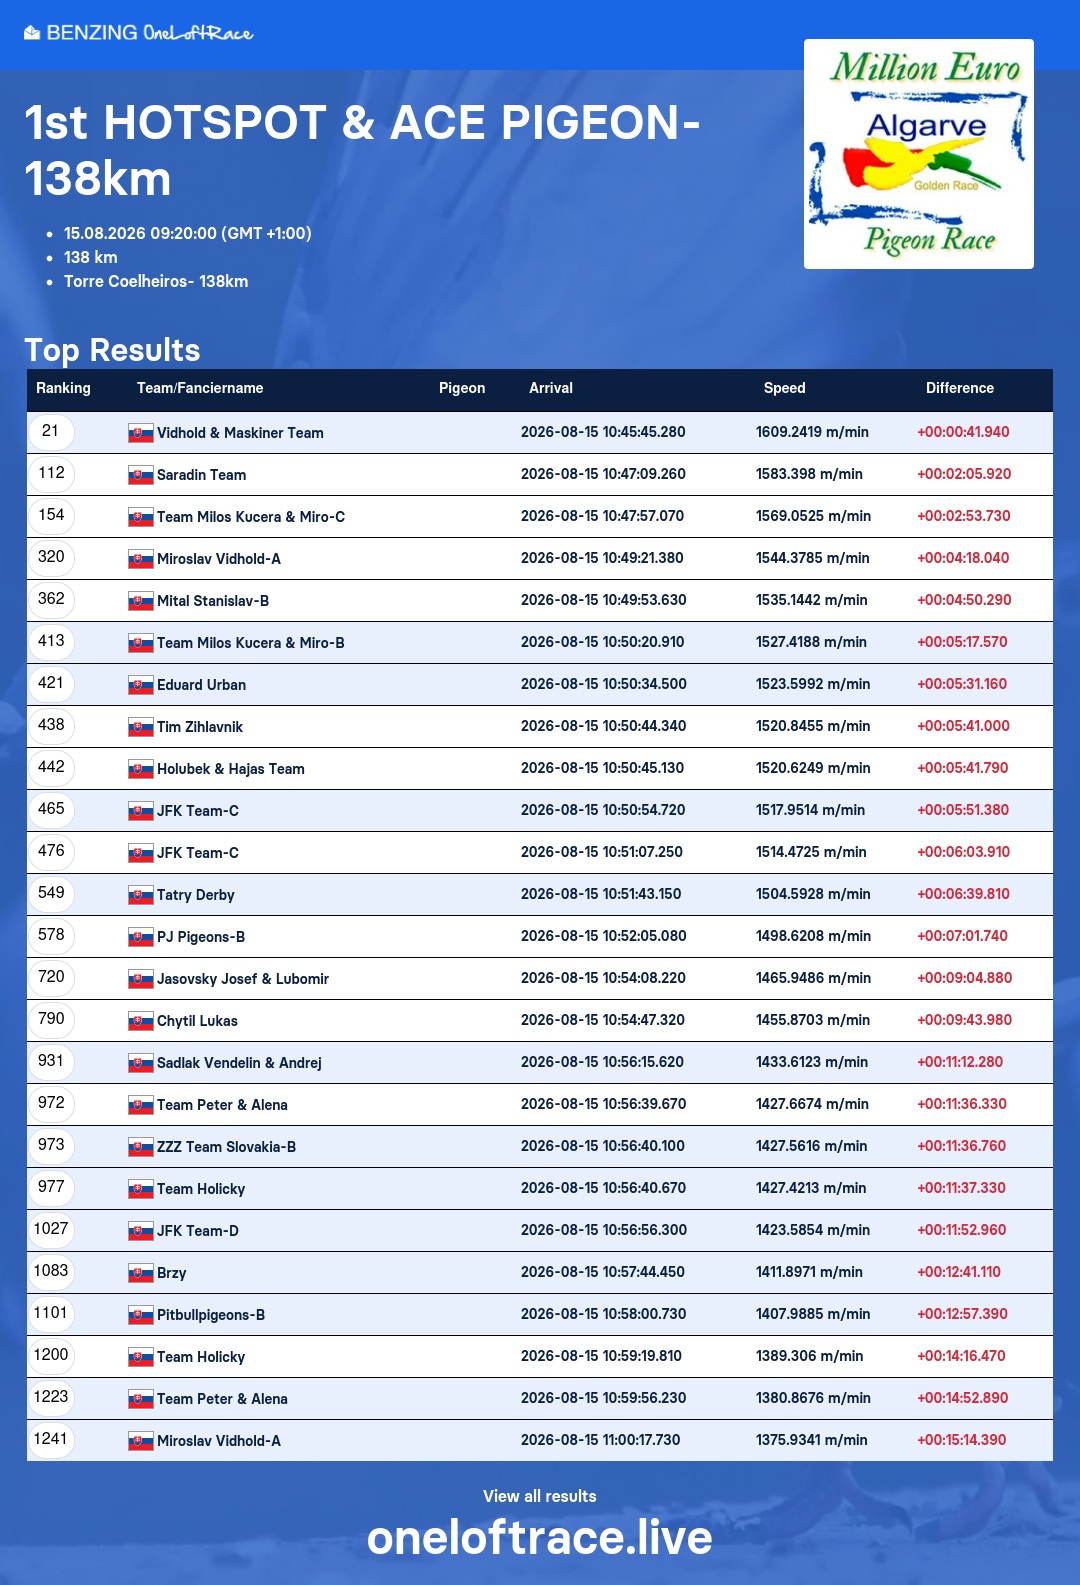Click the flag icon next to Brzy
This screenshot has width=1080, height=1585.
[x=141, y=1273]
